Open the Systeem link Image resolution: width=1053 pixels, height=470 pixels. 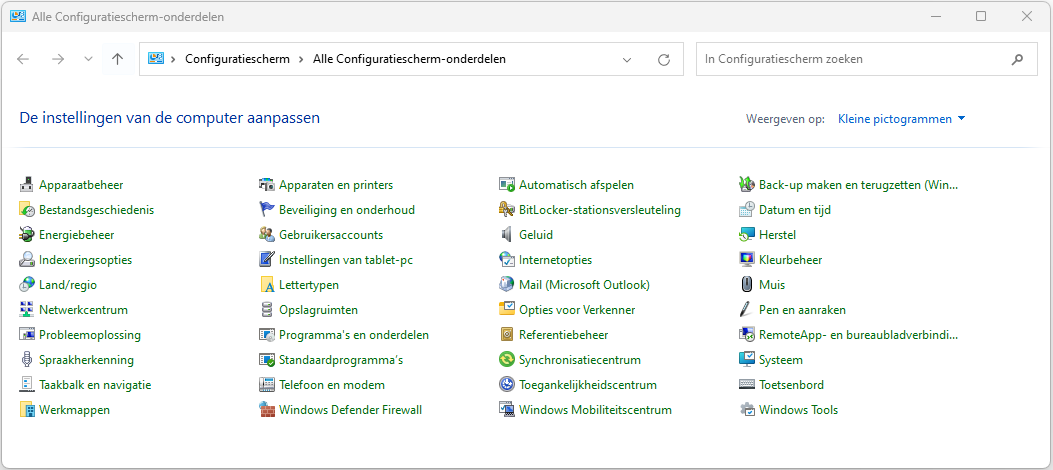click(x=781, y=360)
